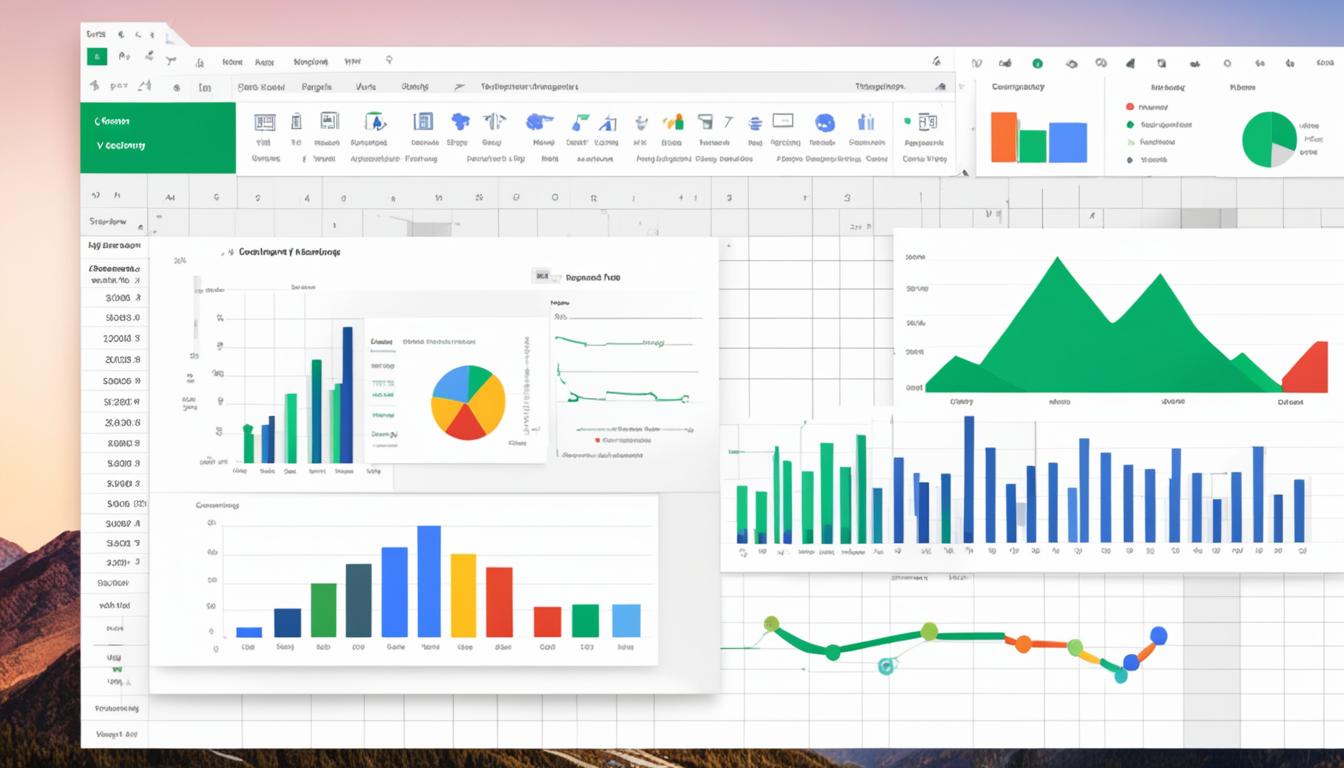Click the dark navy bar in the lower bar chart
The width and height of the screenshot is (1344, 768).
click(287, 623)
